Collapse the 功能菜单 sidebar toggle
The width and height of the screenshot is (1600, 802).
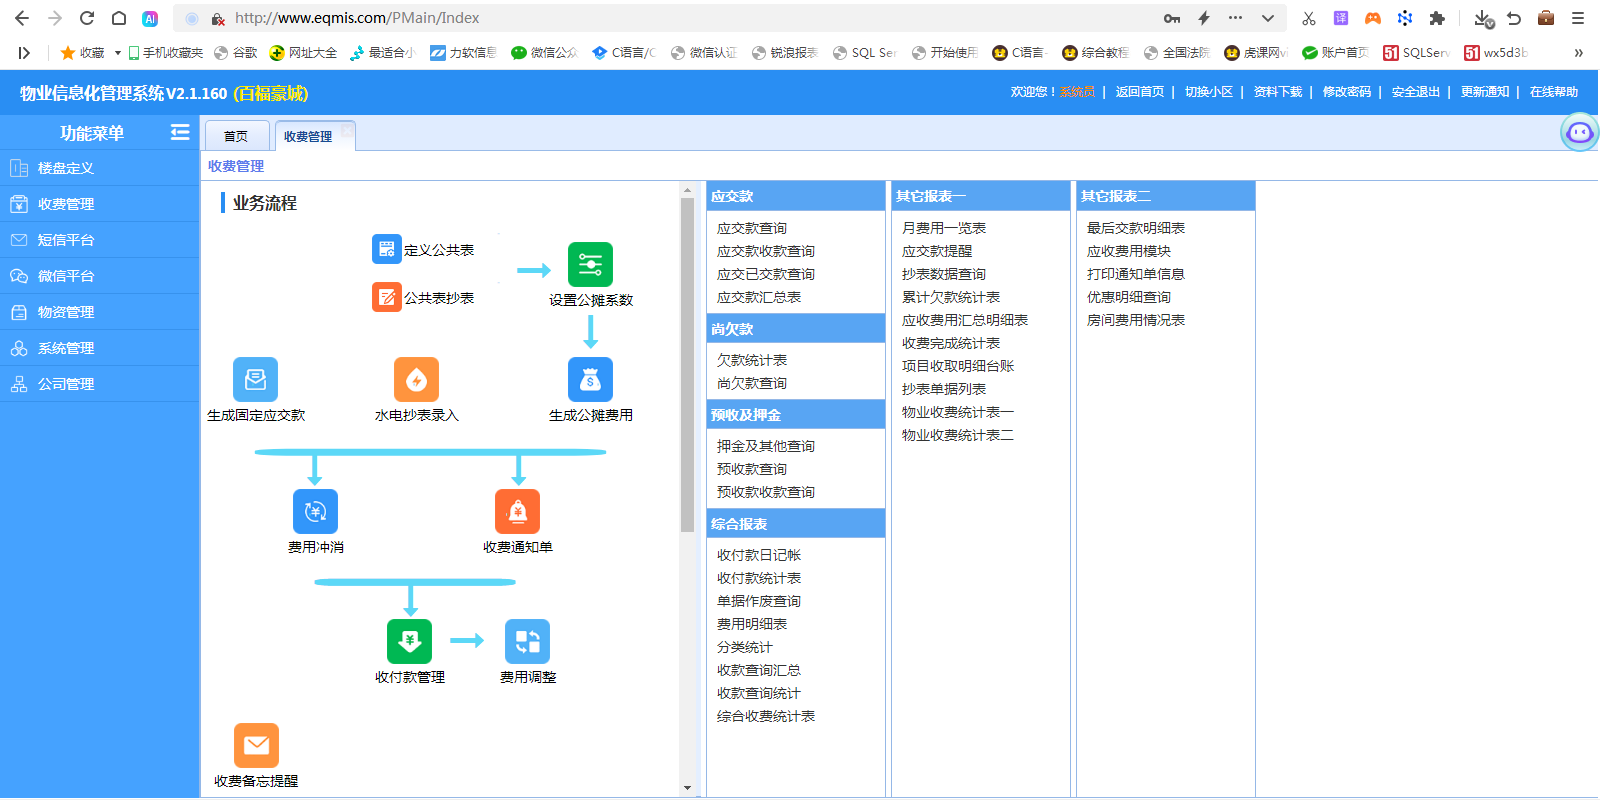pos(180,132)
